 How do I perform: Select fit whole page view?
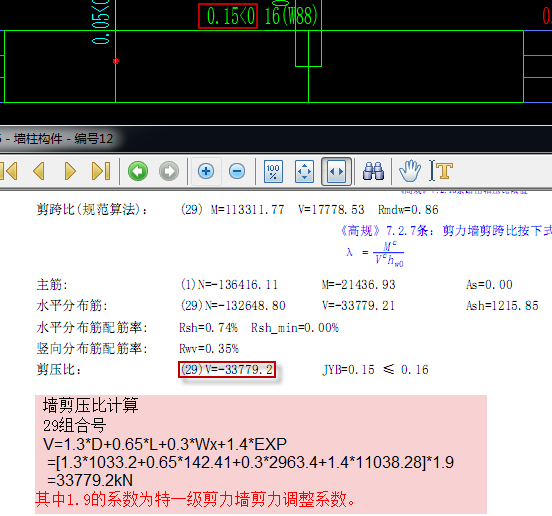[x=305, y=172]
